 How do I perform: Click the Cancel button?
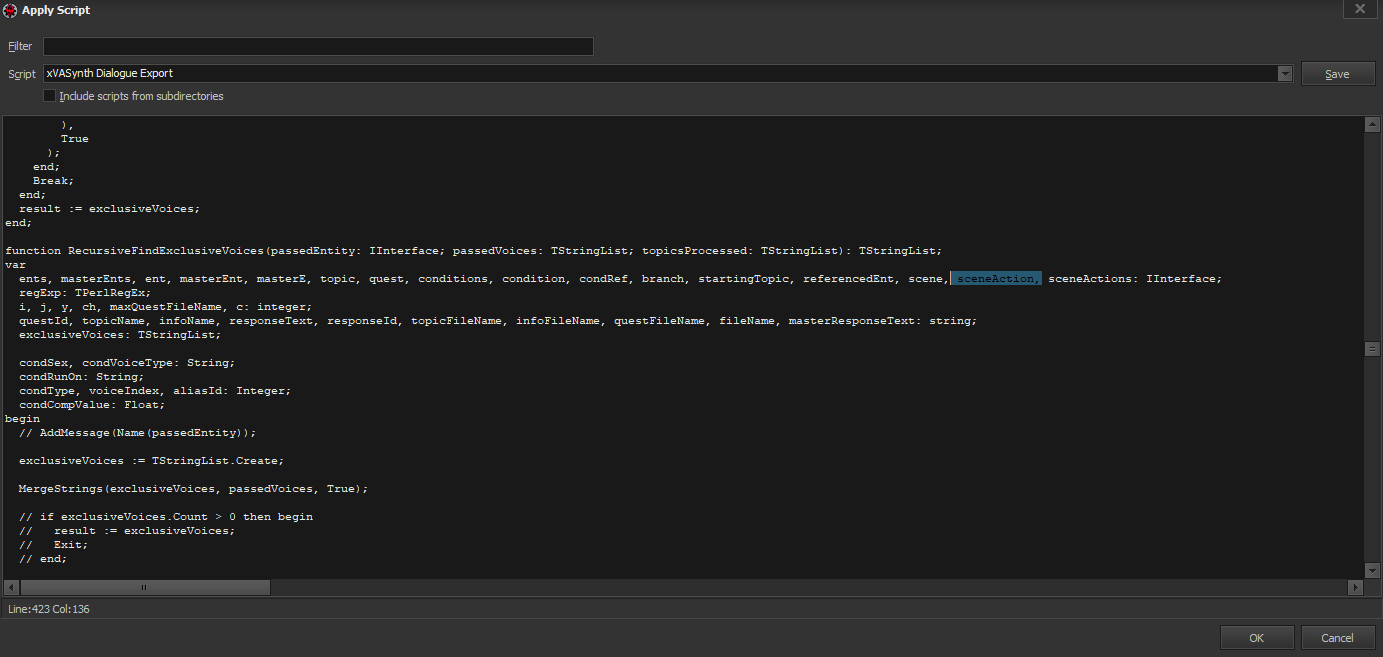[1337, 638]
